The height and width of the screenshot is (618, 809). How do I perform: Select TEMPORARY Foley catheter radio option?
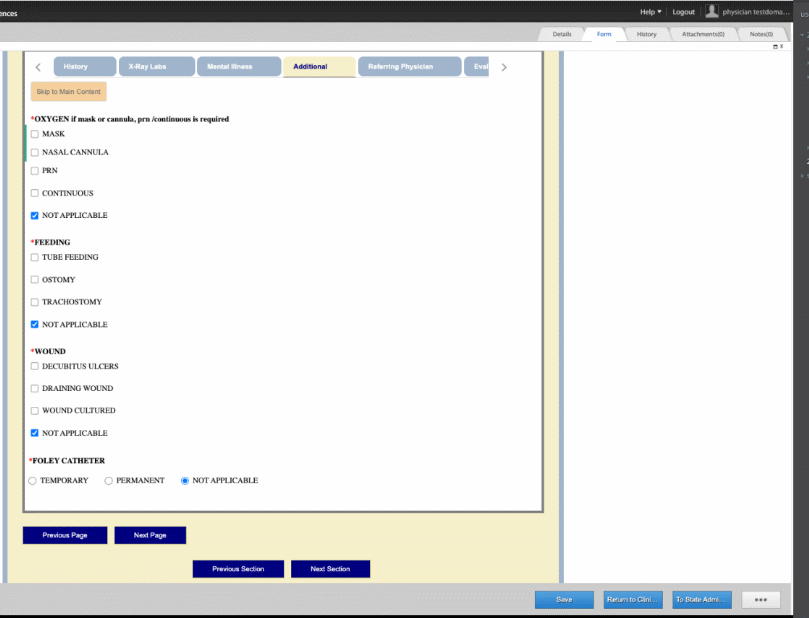coord(33,481)
